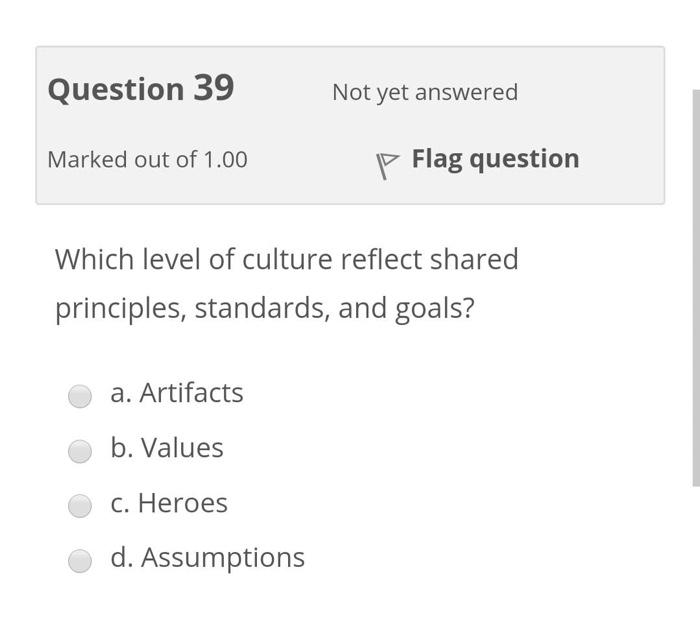The width and height of the screenshot is (700, 630).
Task: Click the word 'Question' in the heading
Action: pyautogui.click(x=115, y=89)
